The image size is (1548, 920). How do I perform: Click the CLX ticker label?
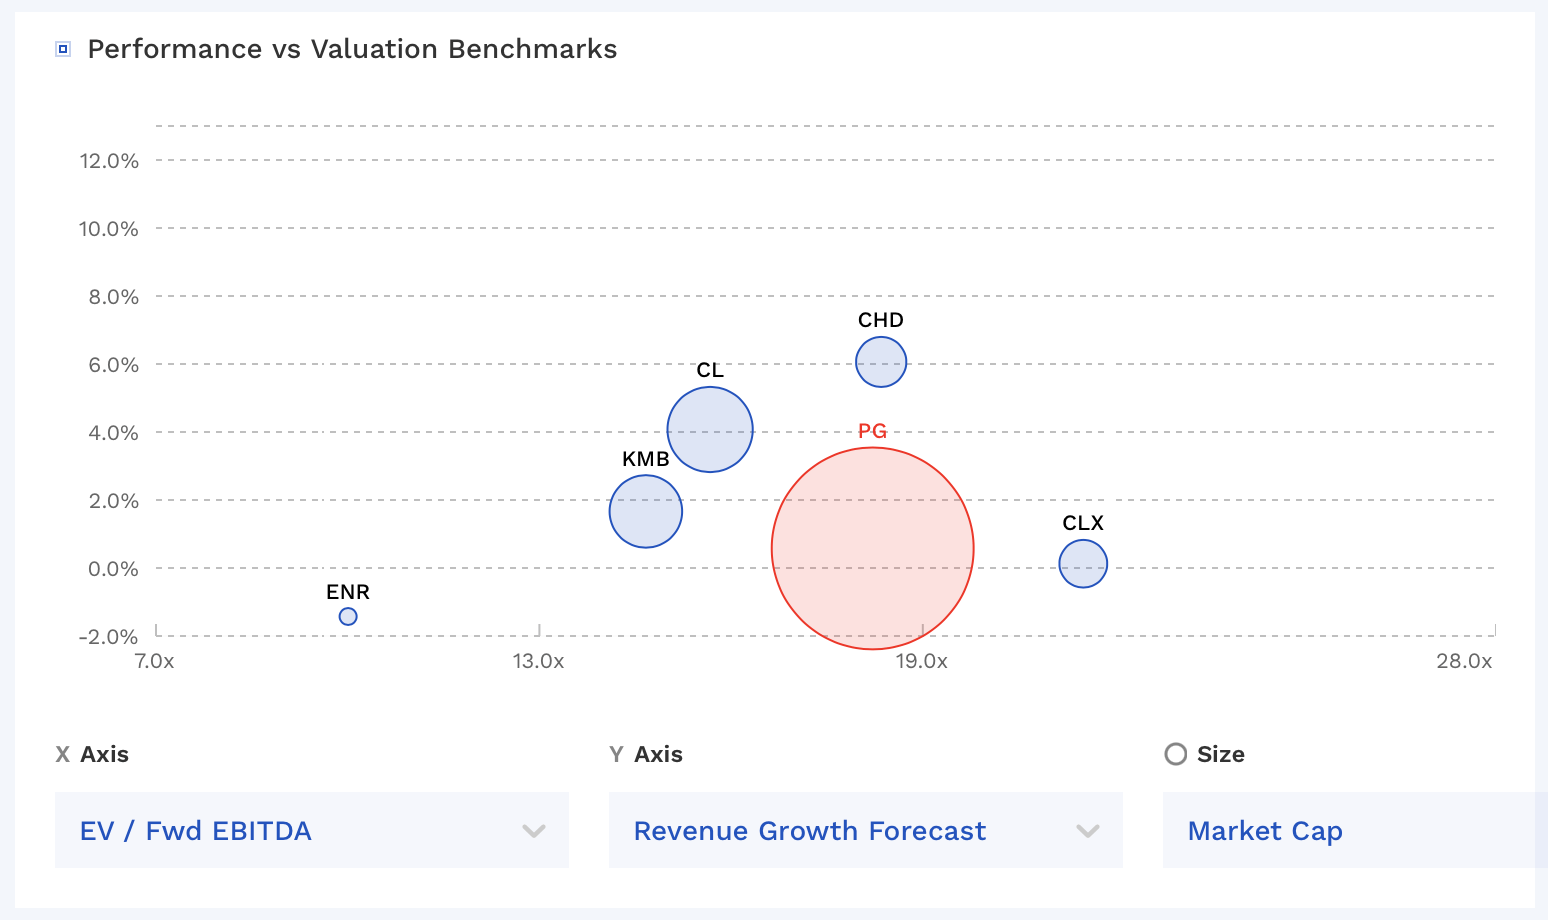1082,523
